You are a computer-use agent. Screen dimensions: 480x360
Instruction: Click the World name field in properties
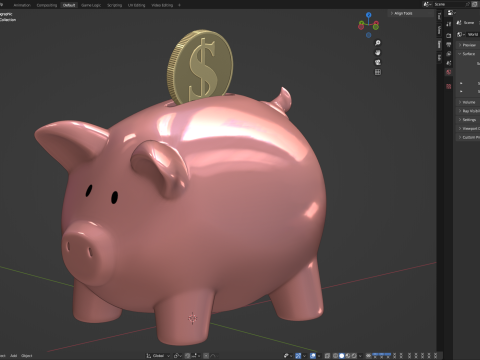point(473,34)
